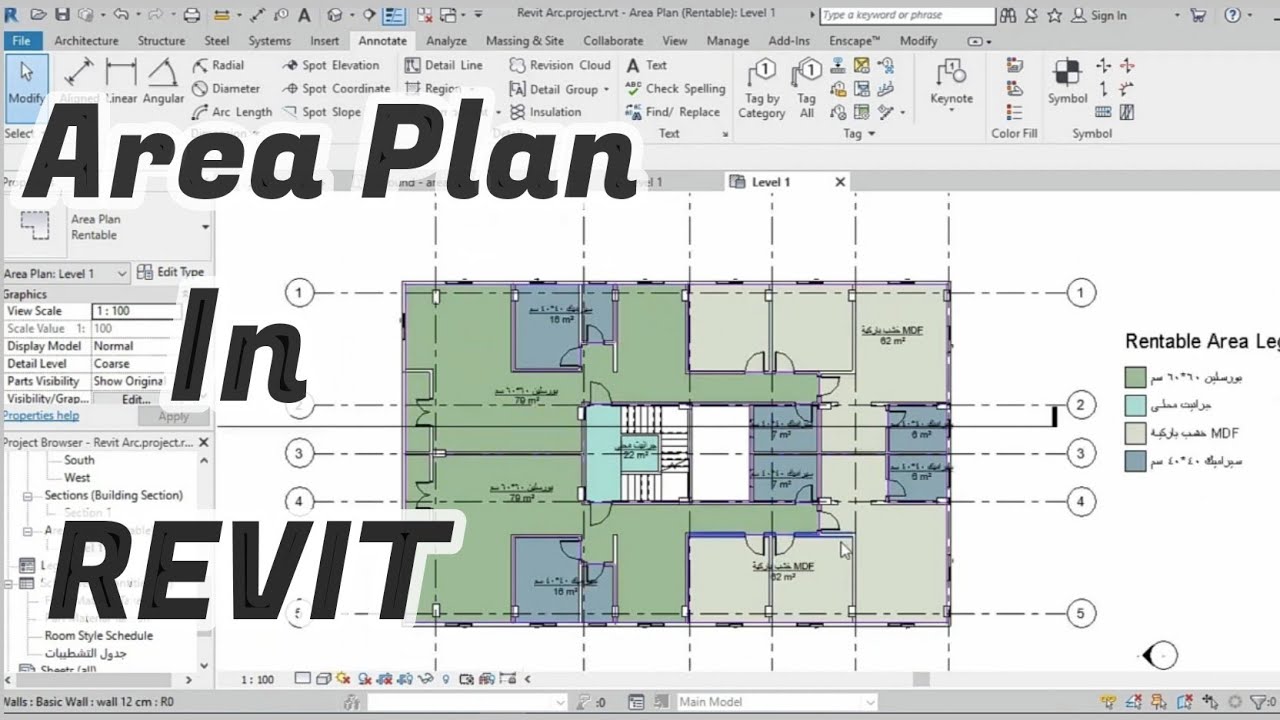
Task: Open the Area Plan: Level 1 properties filter dropdown
Action: coord(122,273)
